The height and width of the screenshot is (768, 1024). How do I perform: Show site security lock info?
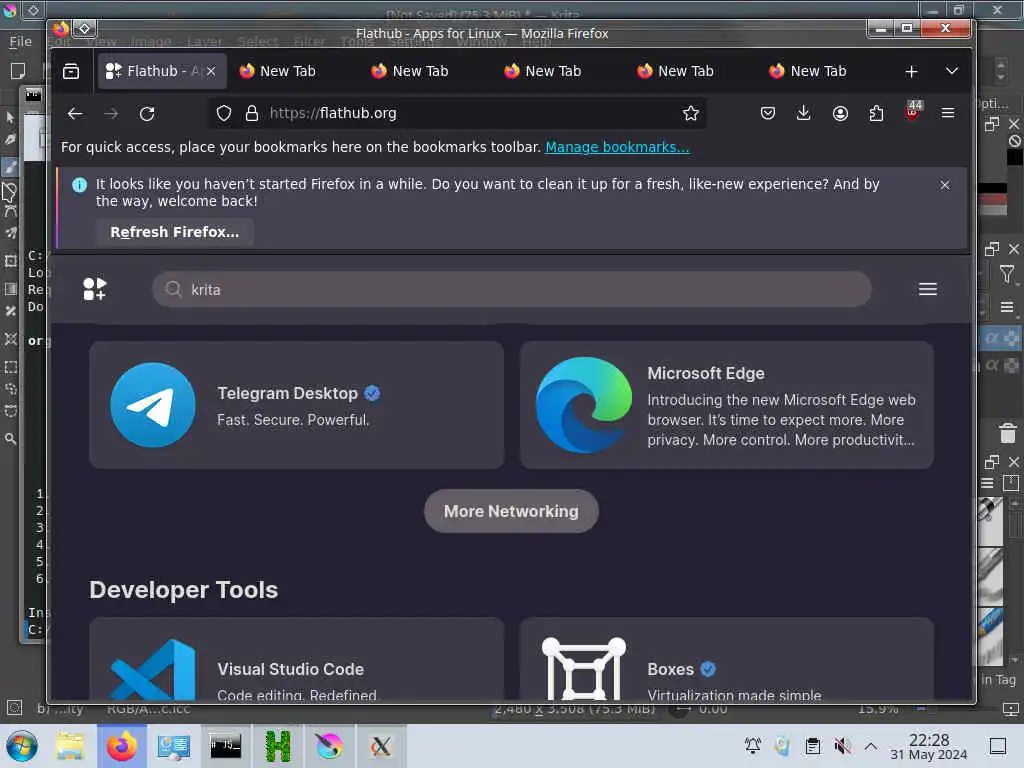click(251, 114)
